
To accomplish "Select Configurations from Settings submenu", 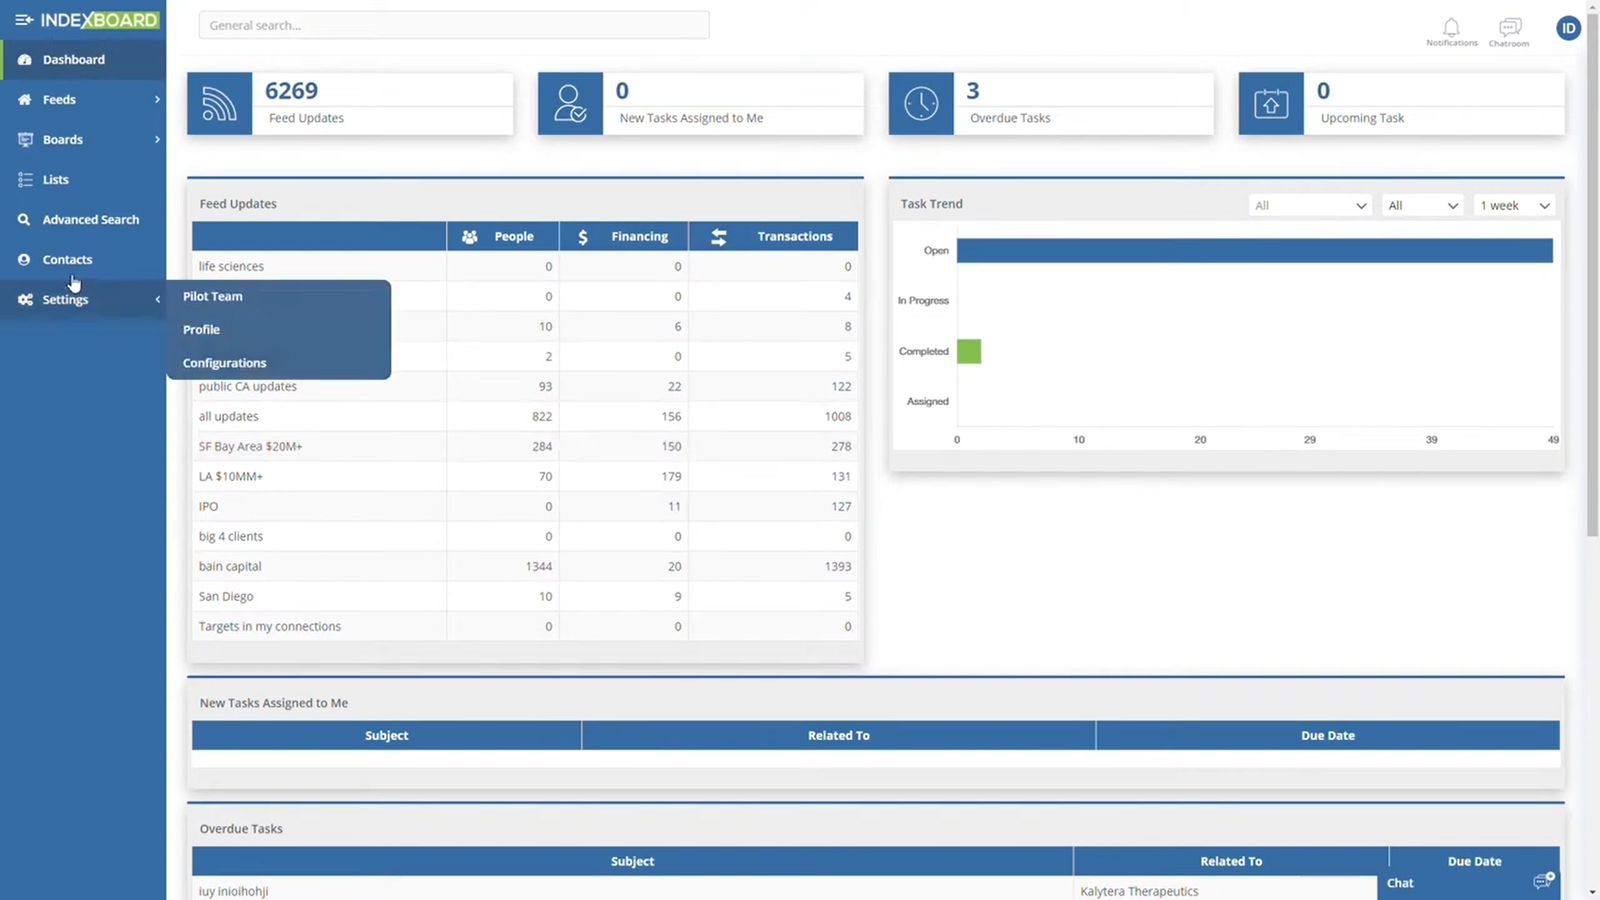I will pos(225,363).
